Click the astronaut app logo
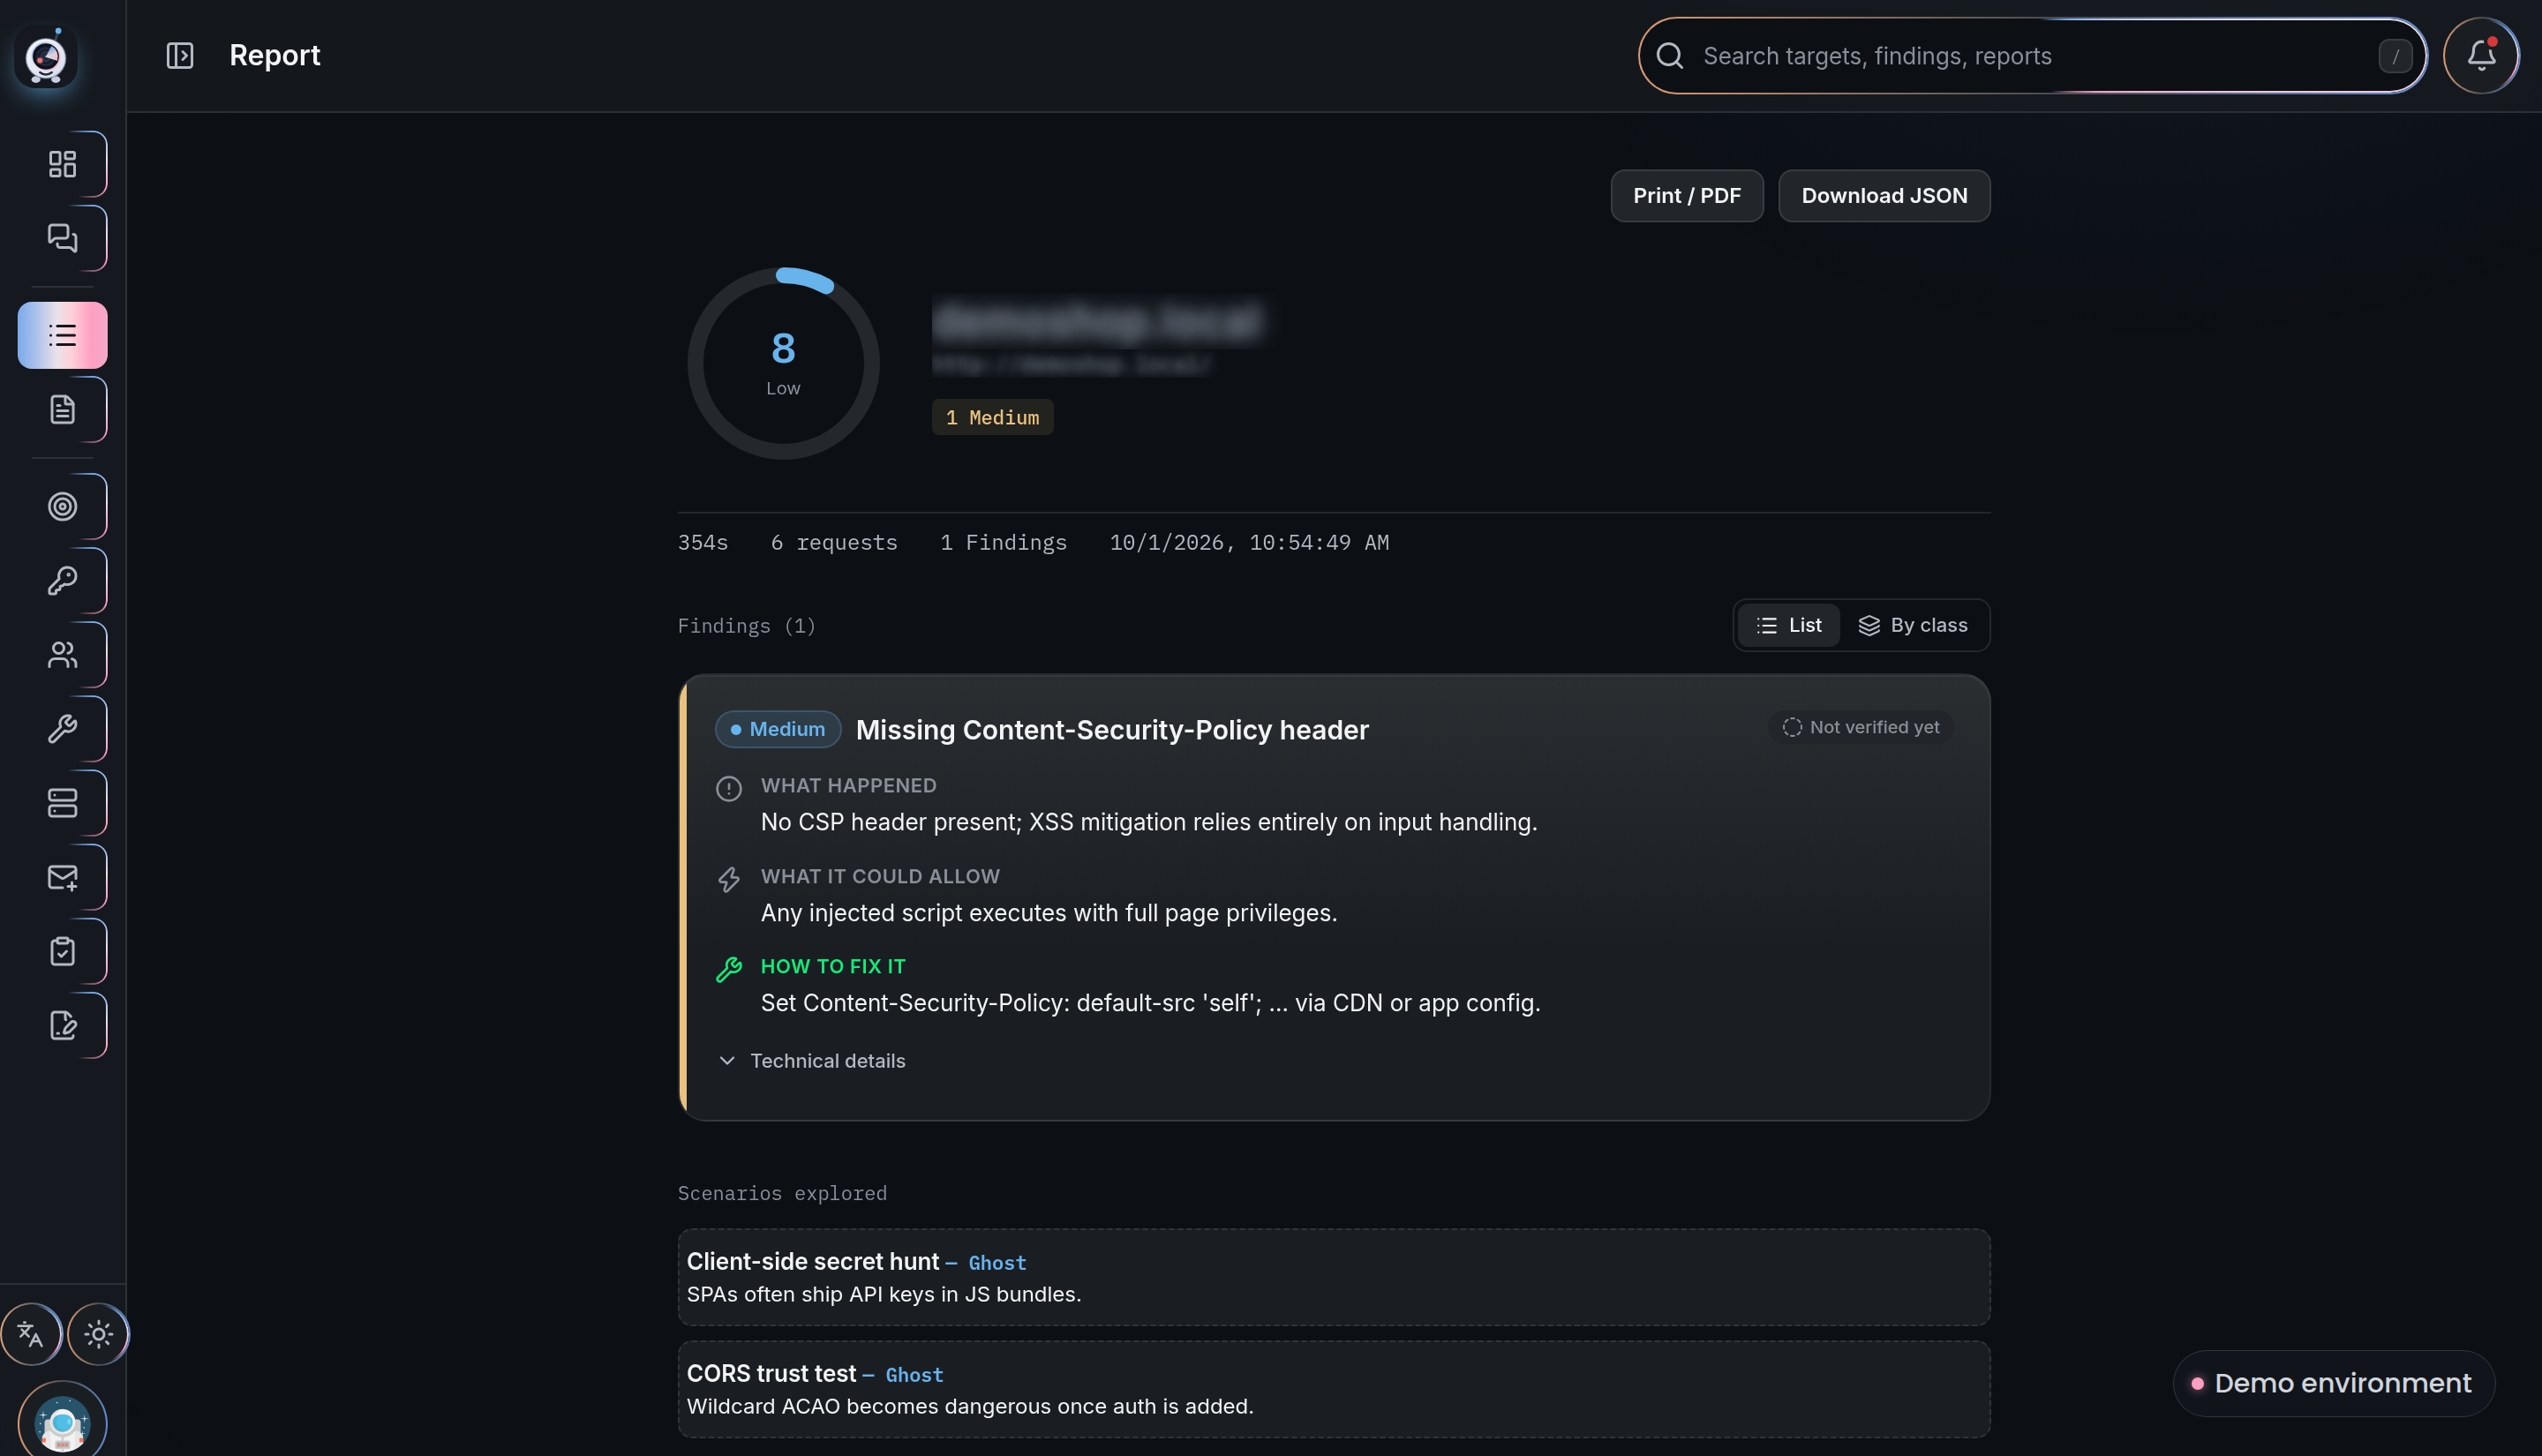2542x1456 pixels. pyautogui.click(x=46, y=57)
